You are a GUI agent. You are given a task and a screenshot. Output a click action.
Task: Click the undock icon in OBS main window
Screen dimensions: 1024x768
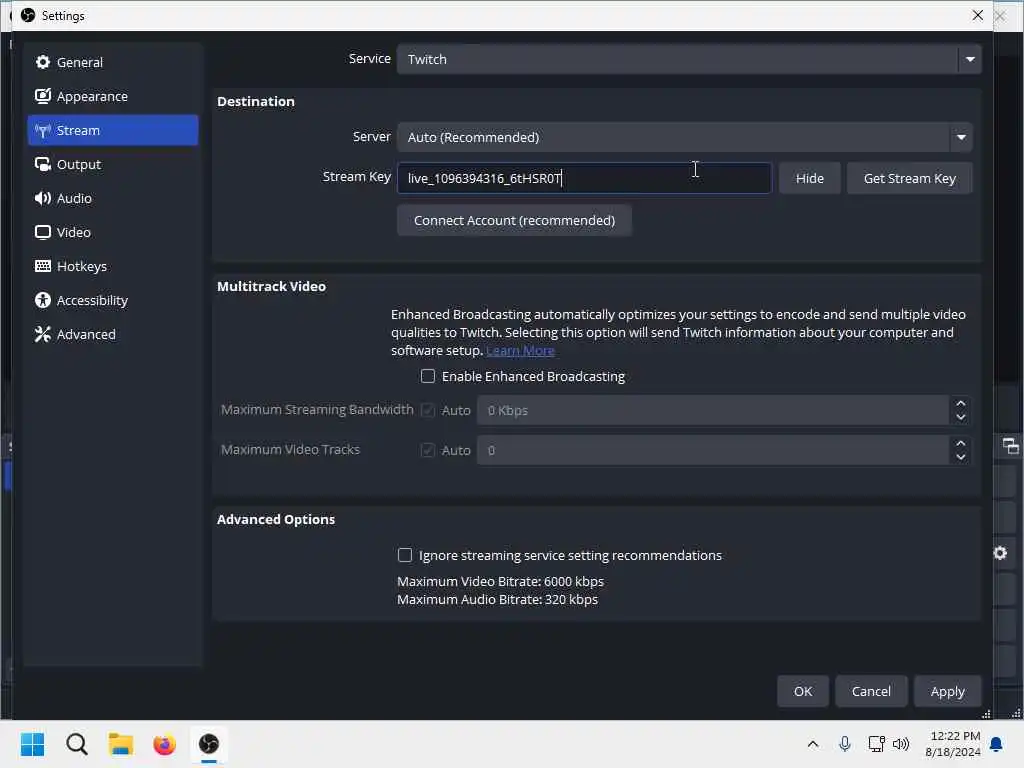point(1011,447)
